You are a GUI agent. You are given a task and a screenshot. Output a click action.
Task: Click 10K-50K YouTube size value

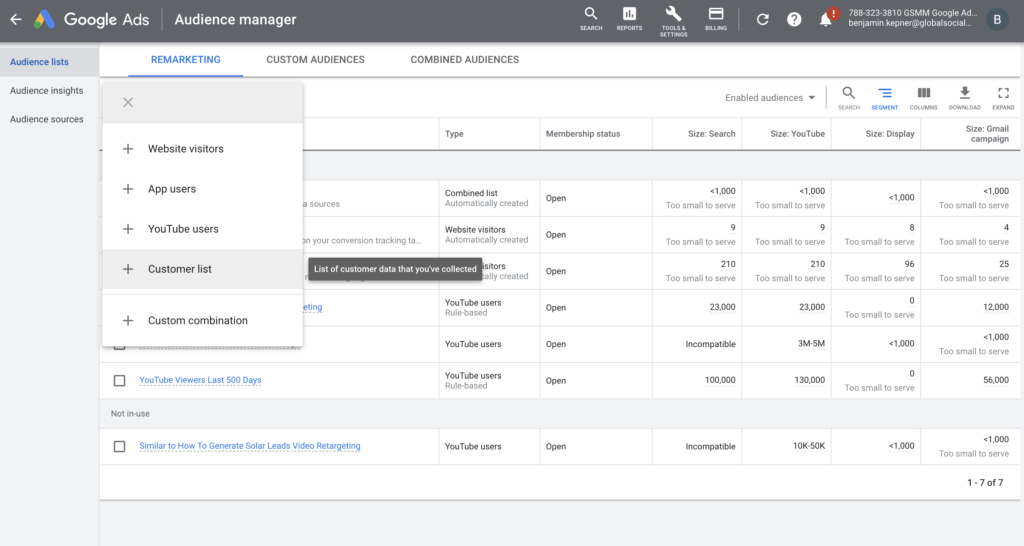[808, 446]
